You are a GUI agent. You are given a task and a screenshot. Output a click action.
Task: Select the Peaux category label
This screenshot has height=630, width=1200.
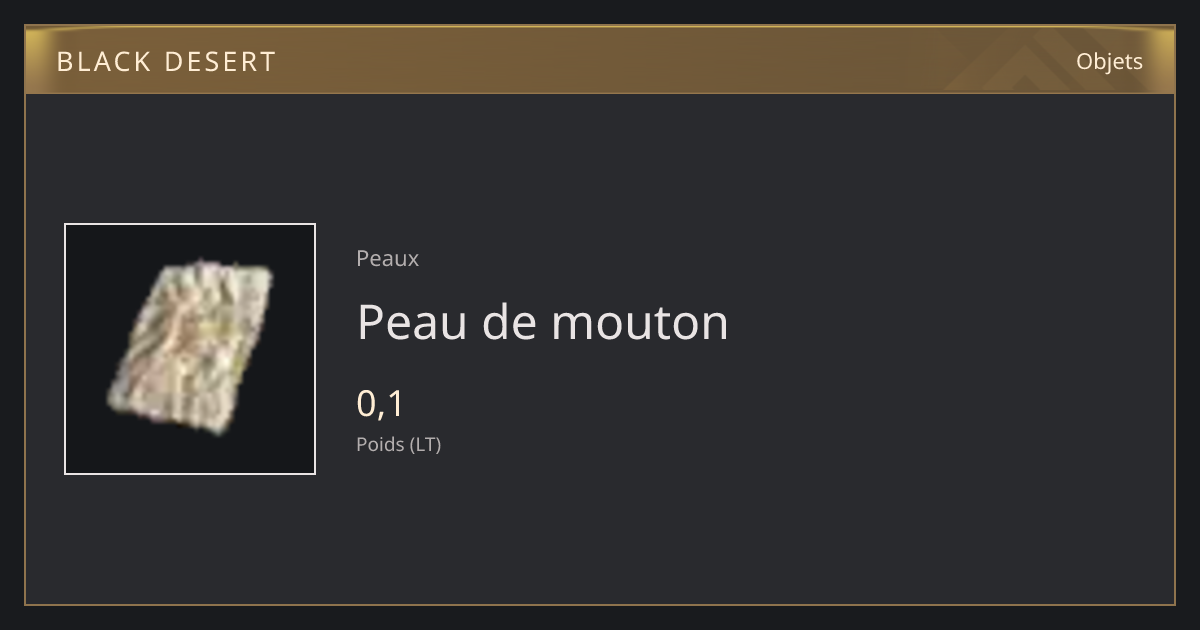[387, 258]
